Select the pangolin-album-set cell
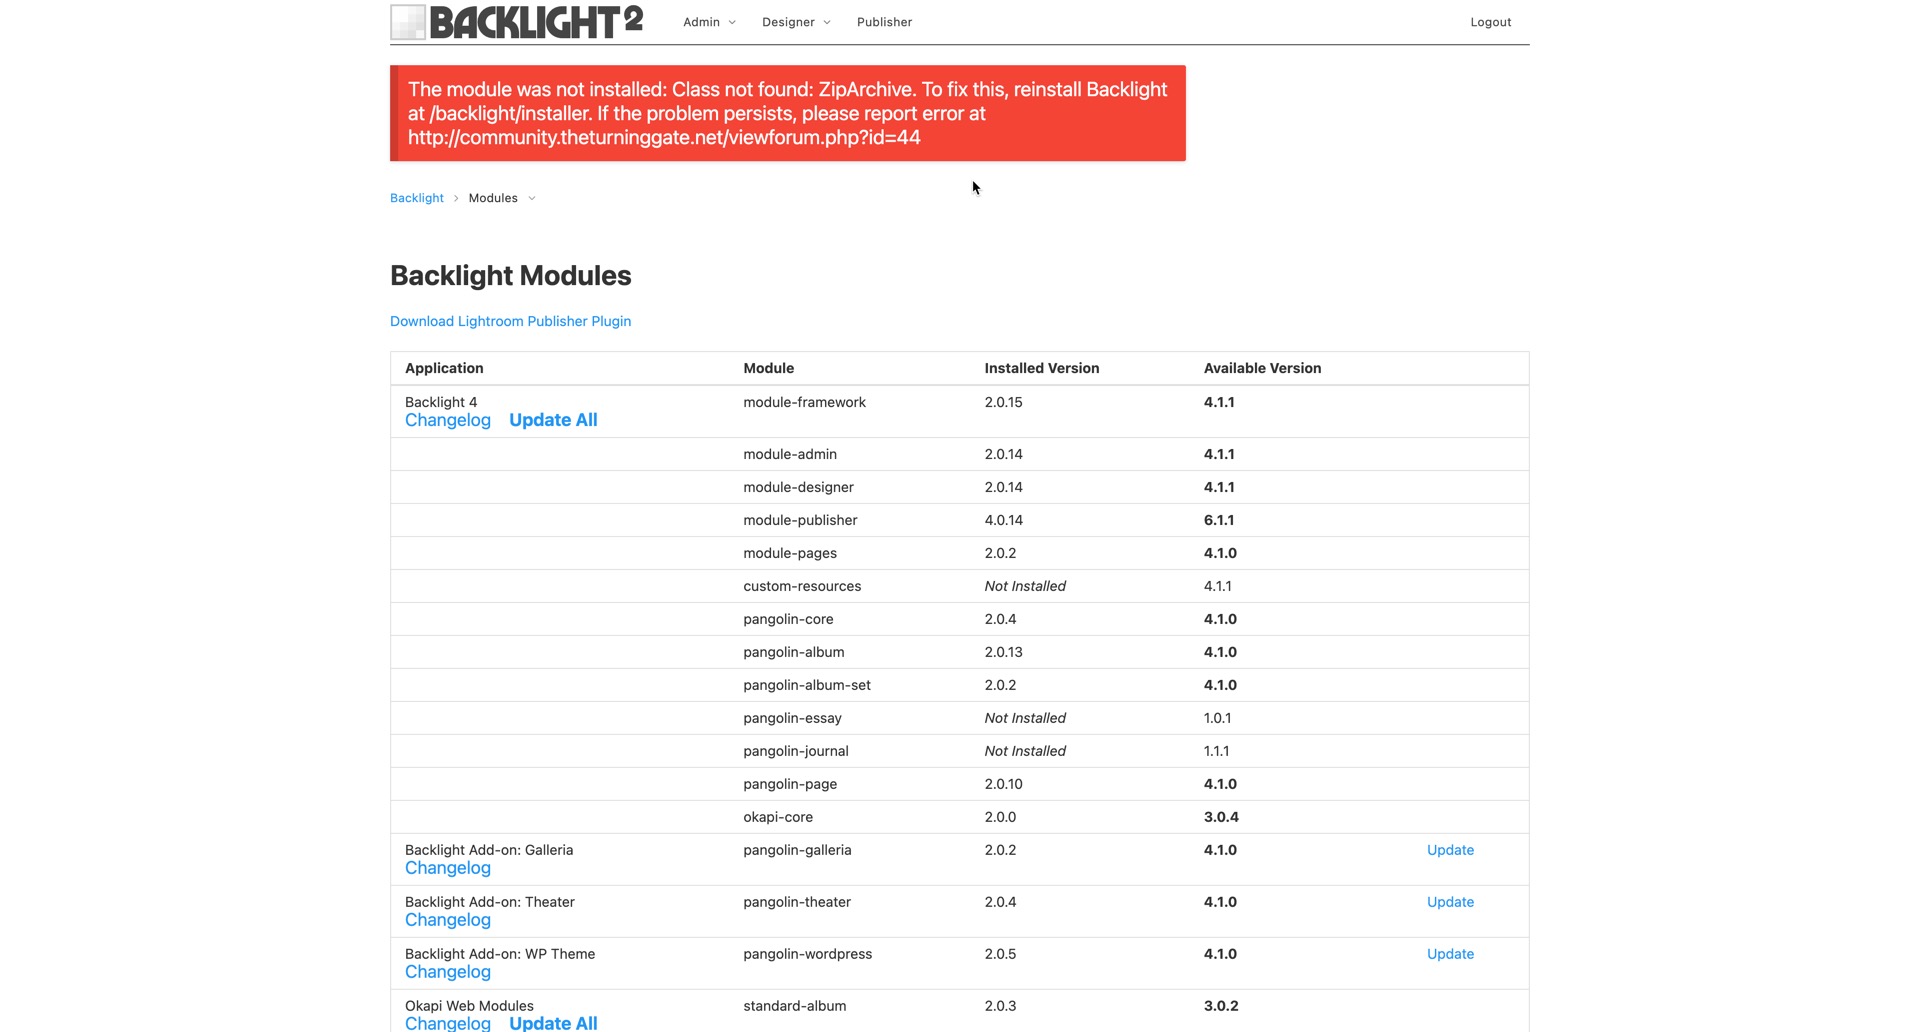This screenshot has height=1032, width=1920. click(807, 685)
